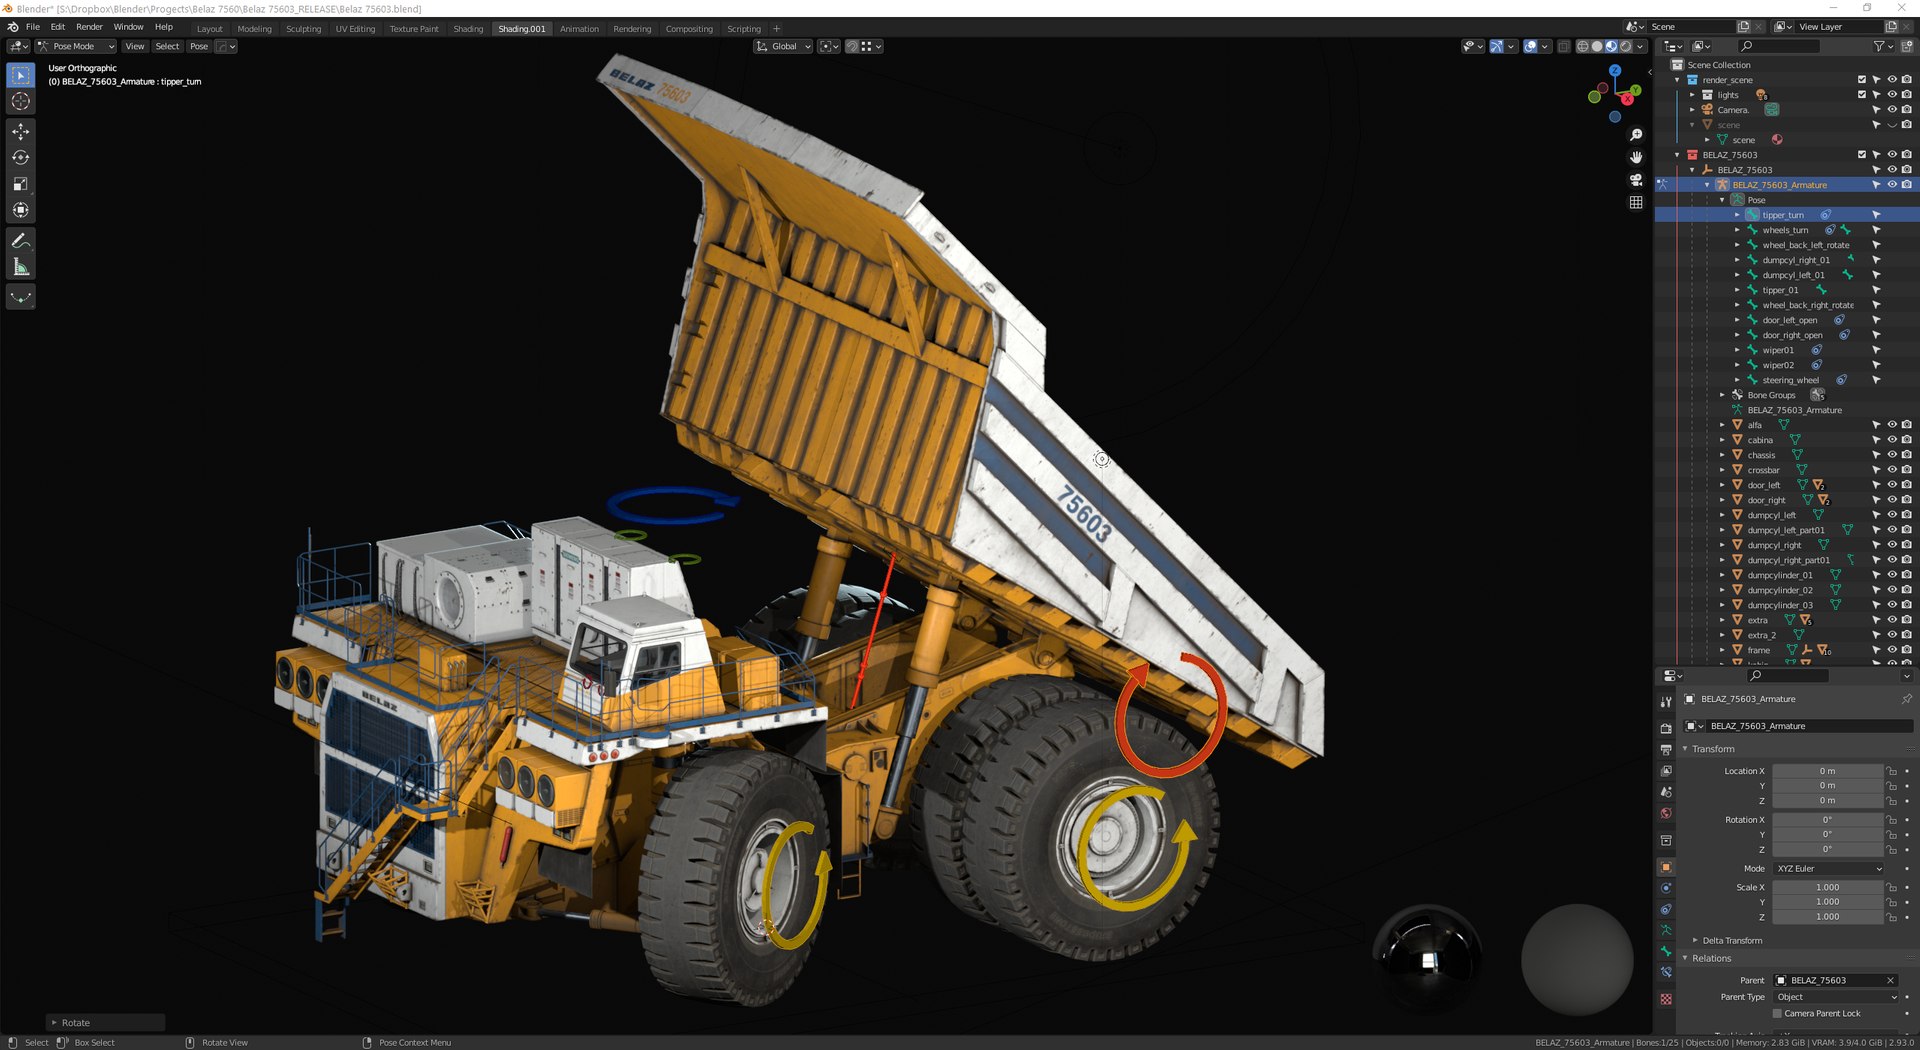Screen dimensions: 1920x1050
Task: Uncheck BELAZ_75603 collection exclude checkbox
Action: [1862, 155]
